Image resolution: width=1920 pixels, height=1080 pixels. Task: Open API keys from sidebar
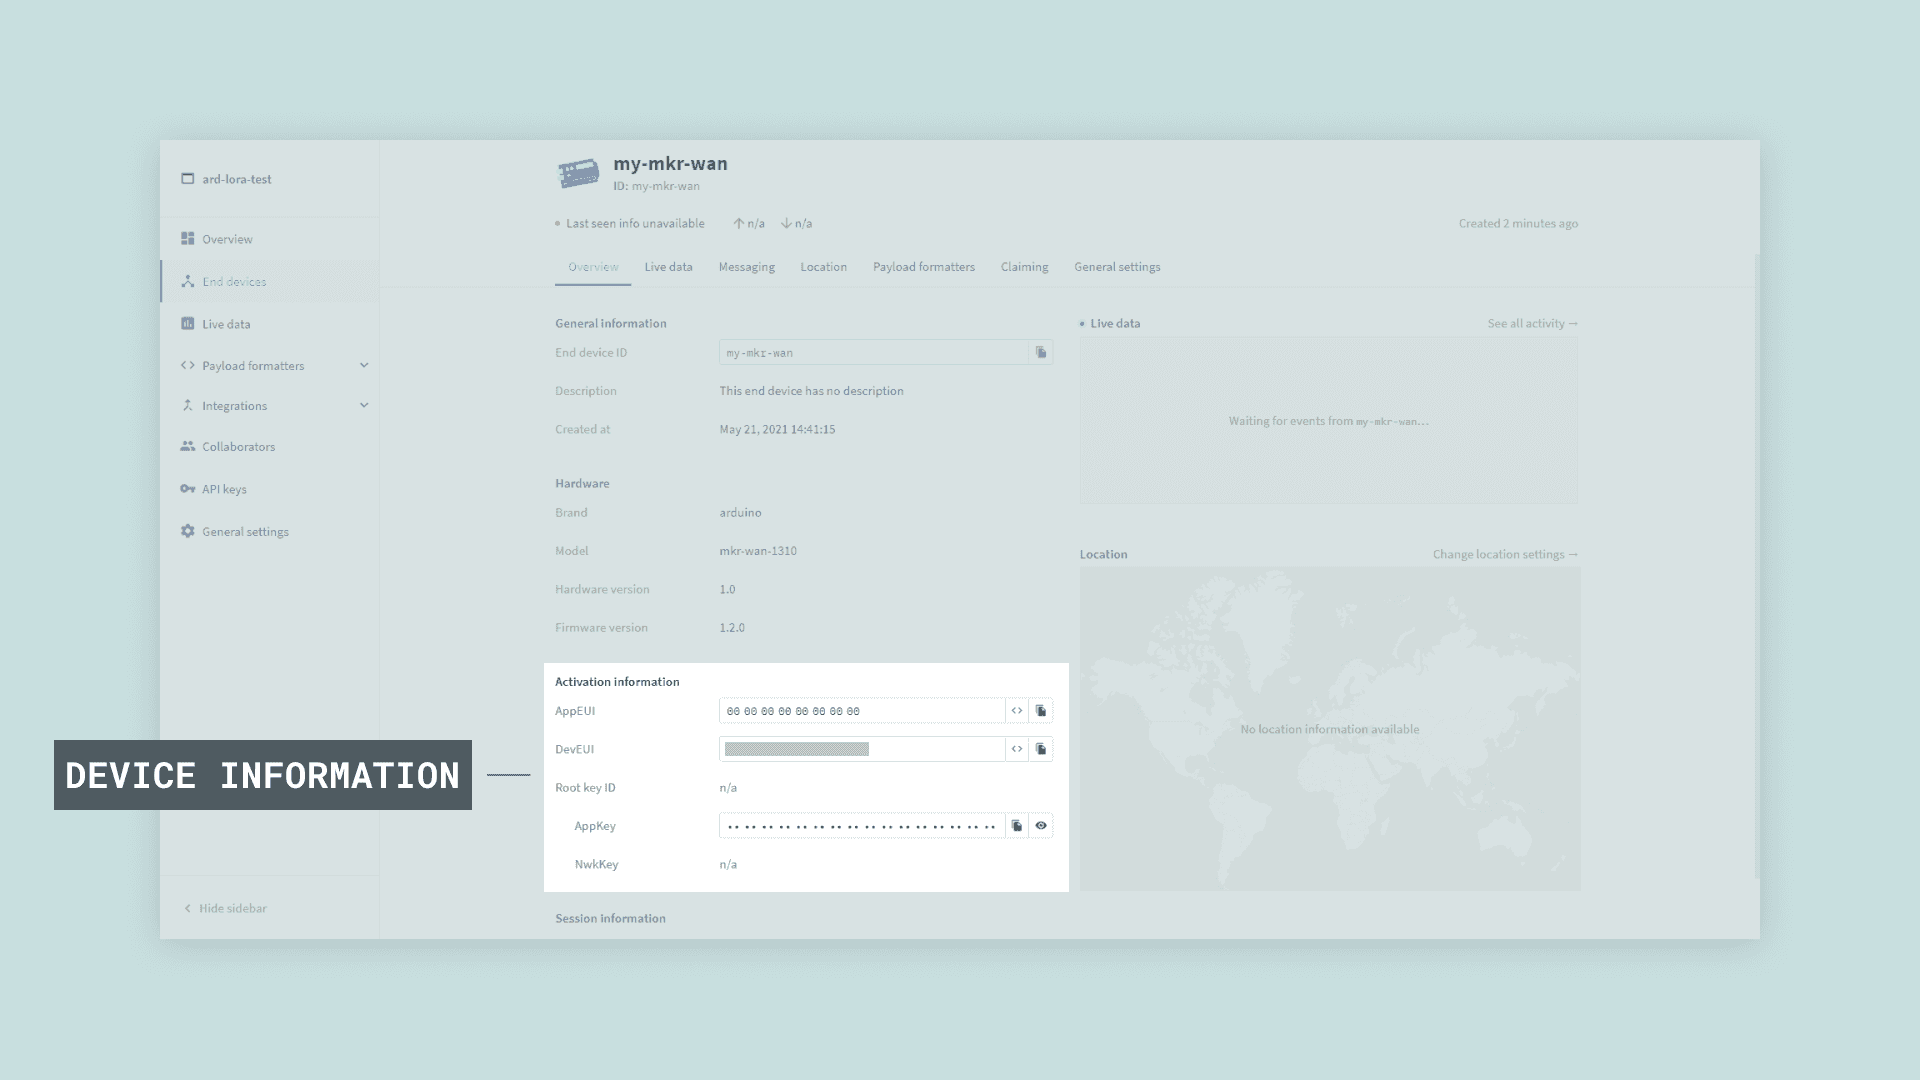(x=224, y=489)
